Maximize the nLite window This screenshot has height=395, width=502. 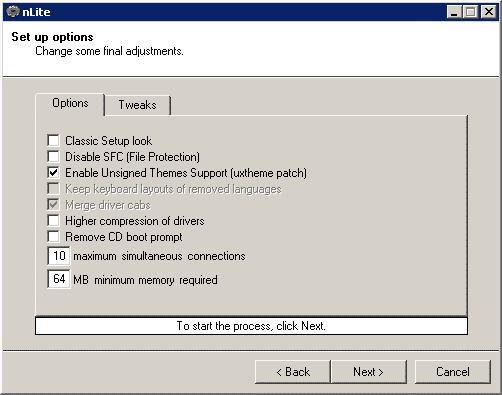(x=470, y=12)
